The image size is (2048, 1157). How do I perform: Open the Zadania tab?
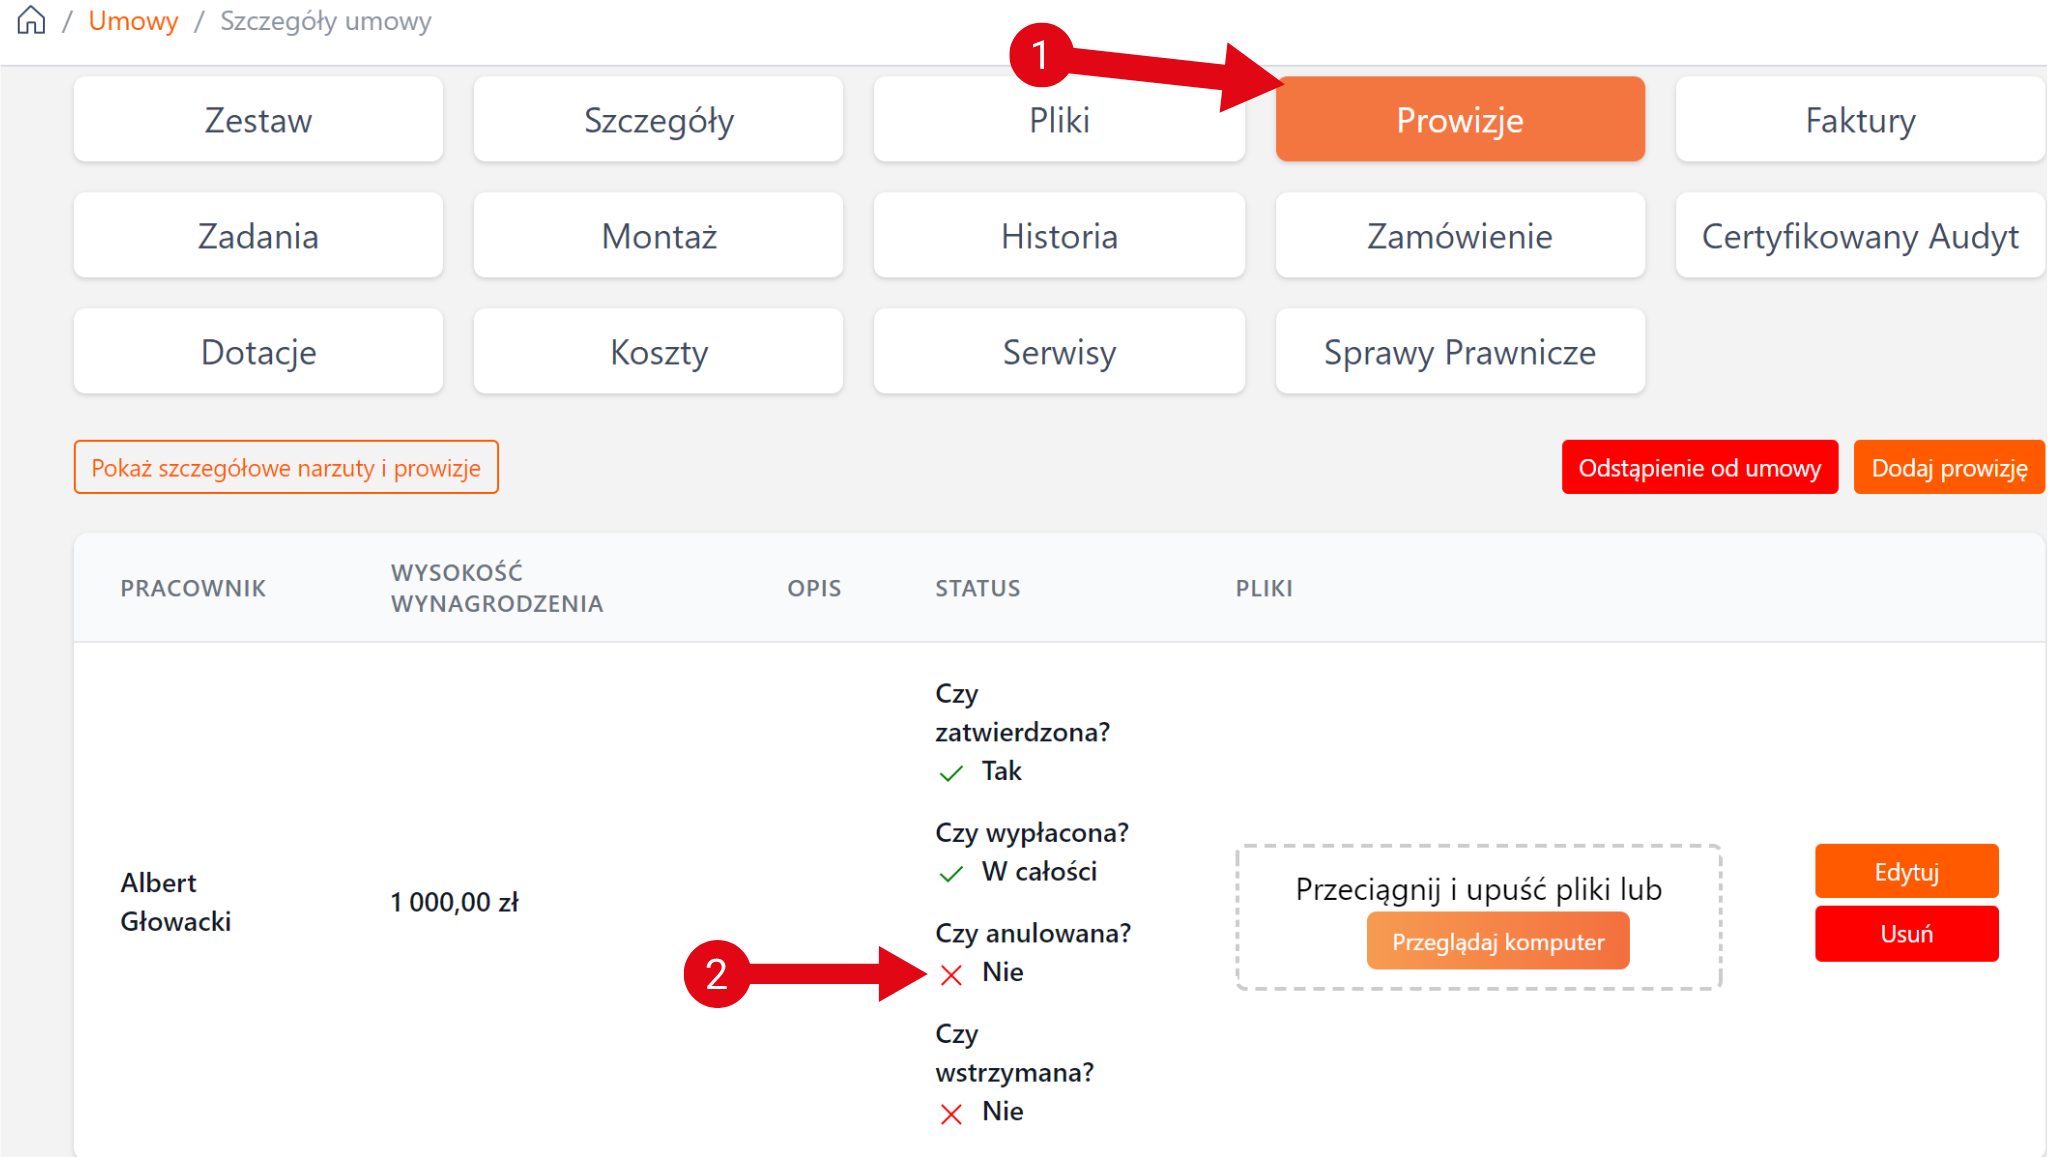pos(258,236)
